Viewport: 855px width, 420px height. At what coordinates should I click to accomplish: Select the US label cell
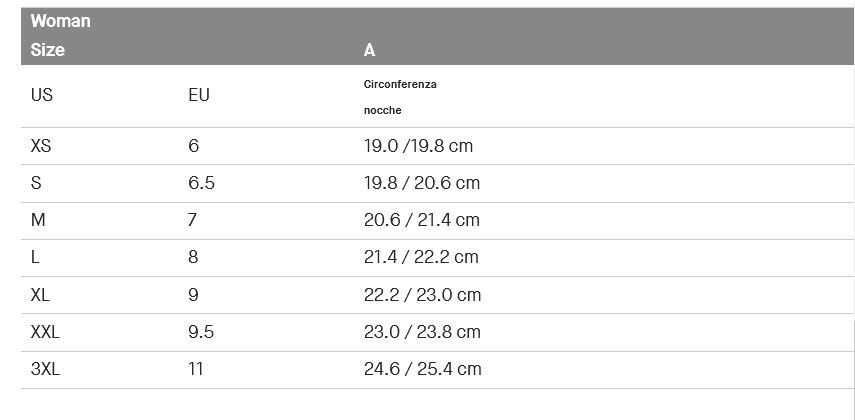pyautogui.click(x=41, y=95)
